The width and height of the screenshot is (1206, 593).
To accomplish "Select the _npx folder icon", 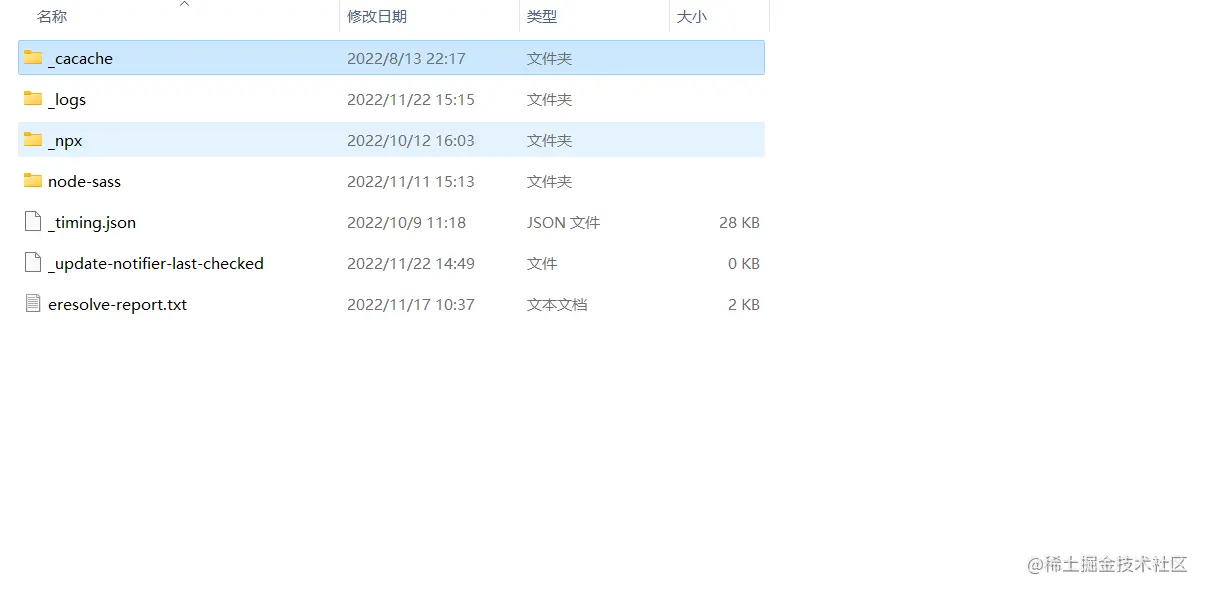I will (x=33, y=140).
